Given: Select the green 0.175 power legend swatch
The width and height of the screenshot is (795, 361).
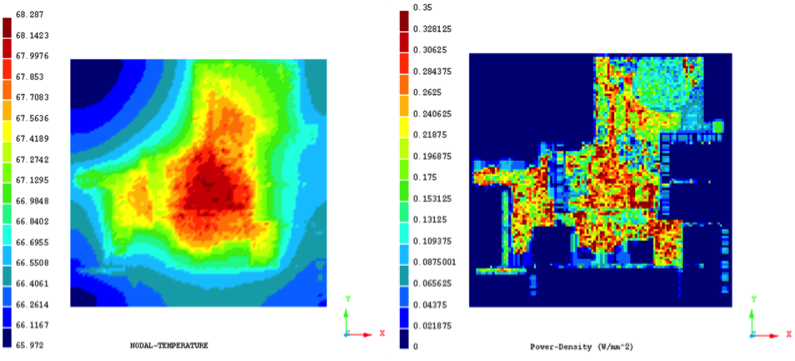Looking at the screenshot, I should pos(404,170).
